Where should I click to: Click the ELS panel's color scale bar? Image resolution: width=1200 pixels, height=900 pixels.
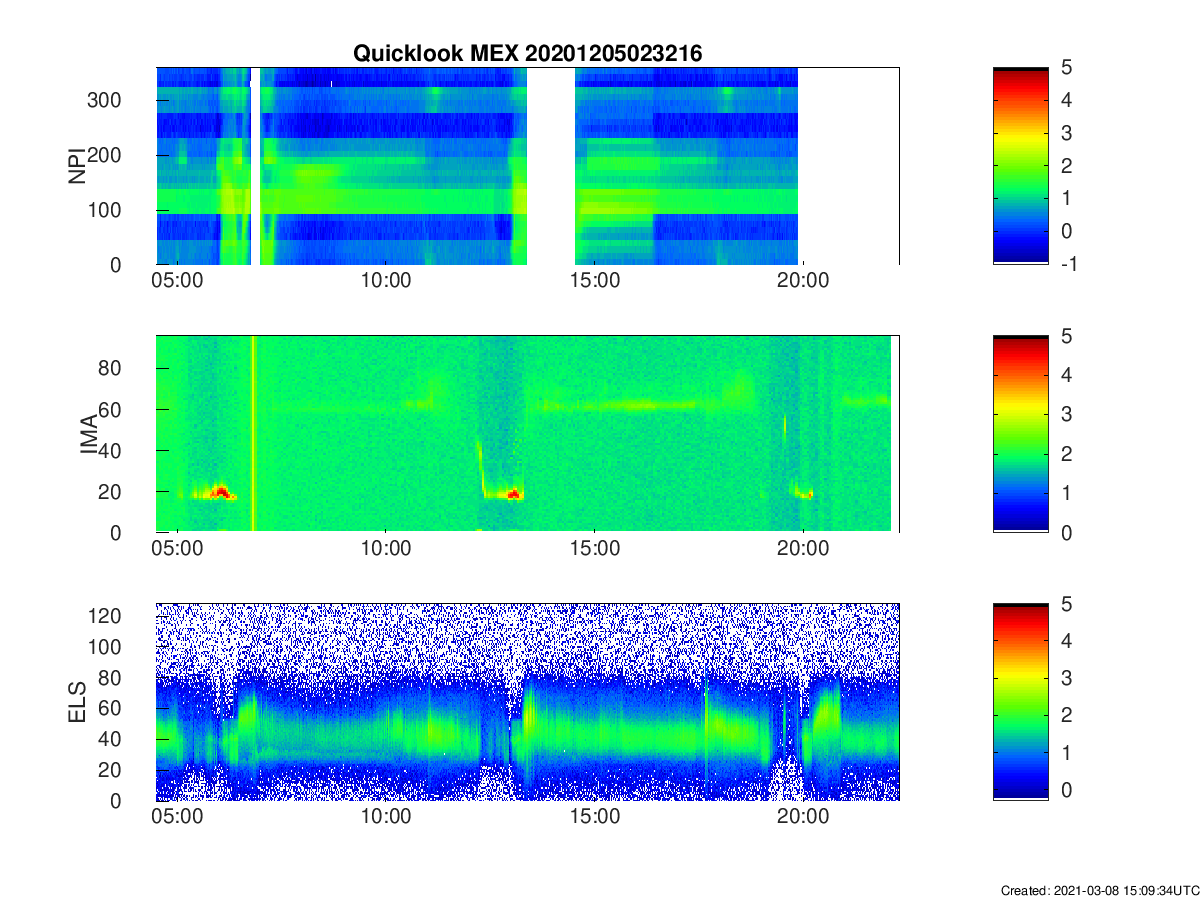(x=1021, y=702)
